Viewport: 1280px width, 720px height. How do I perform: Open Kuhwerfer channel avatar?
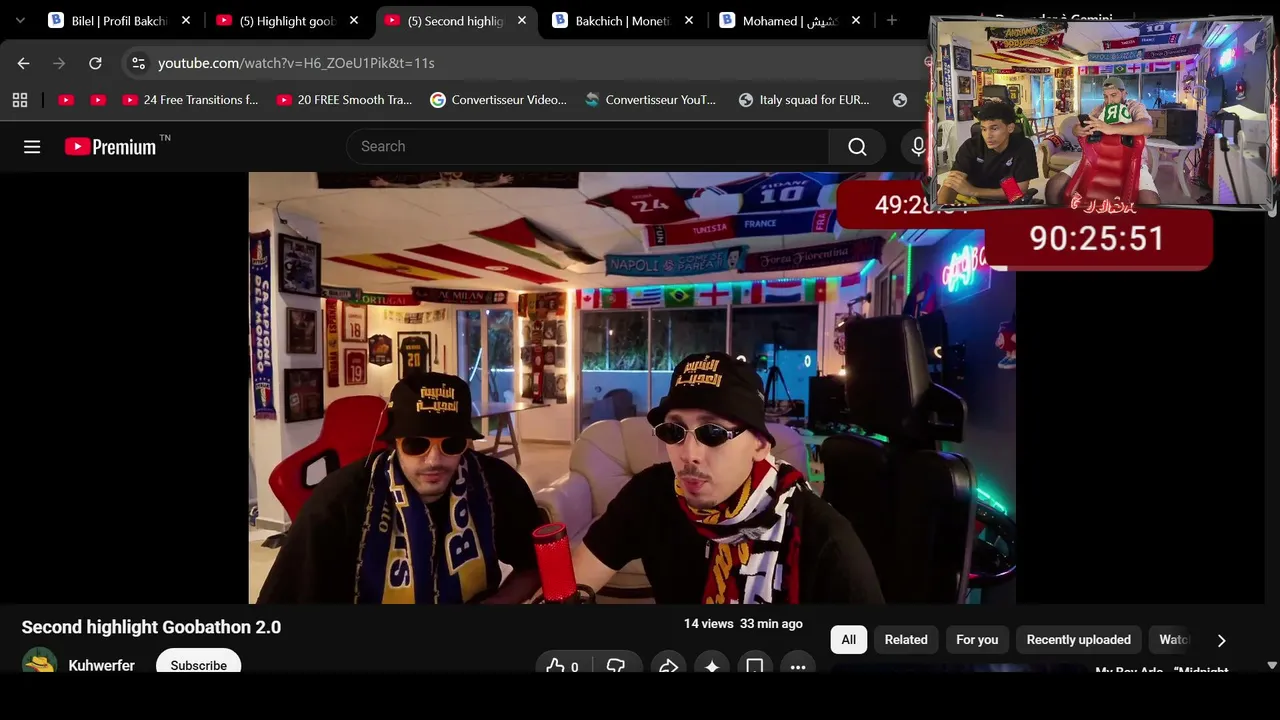click(x=40, y=662)
